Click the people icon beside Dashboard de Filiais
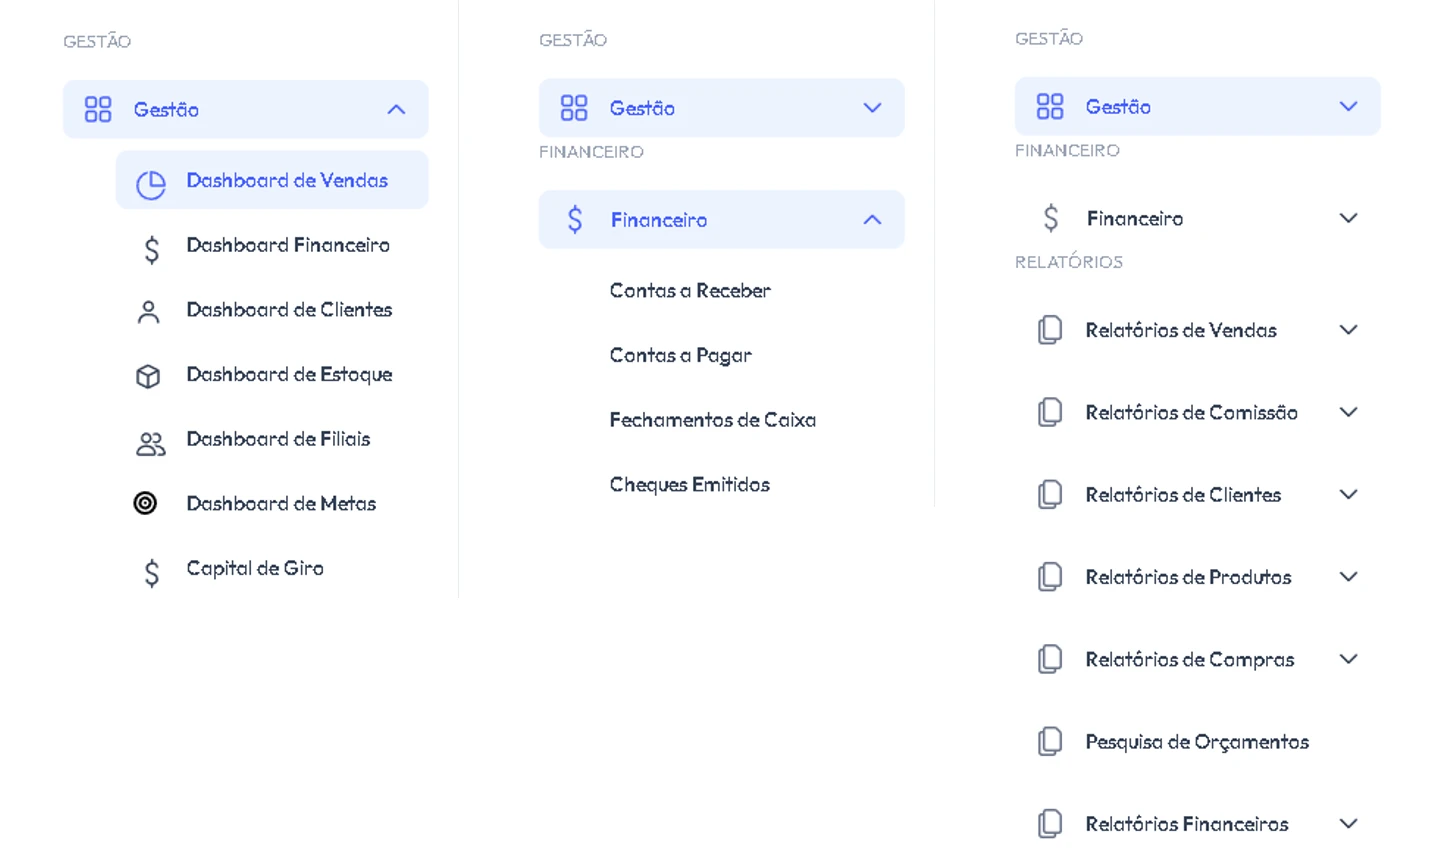1439x851 pixels. (x=151, y=443)
